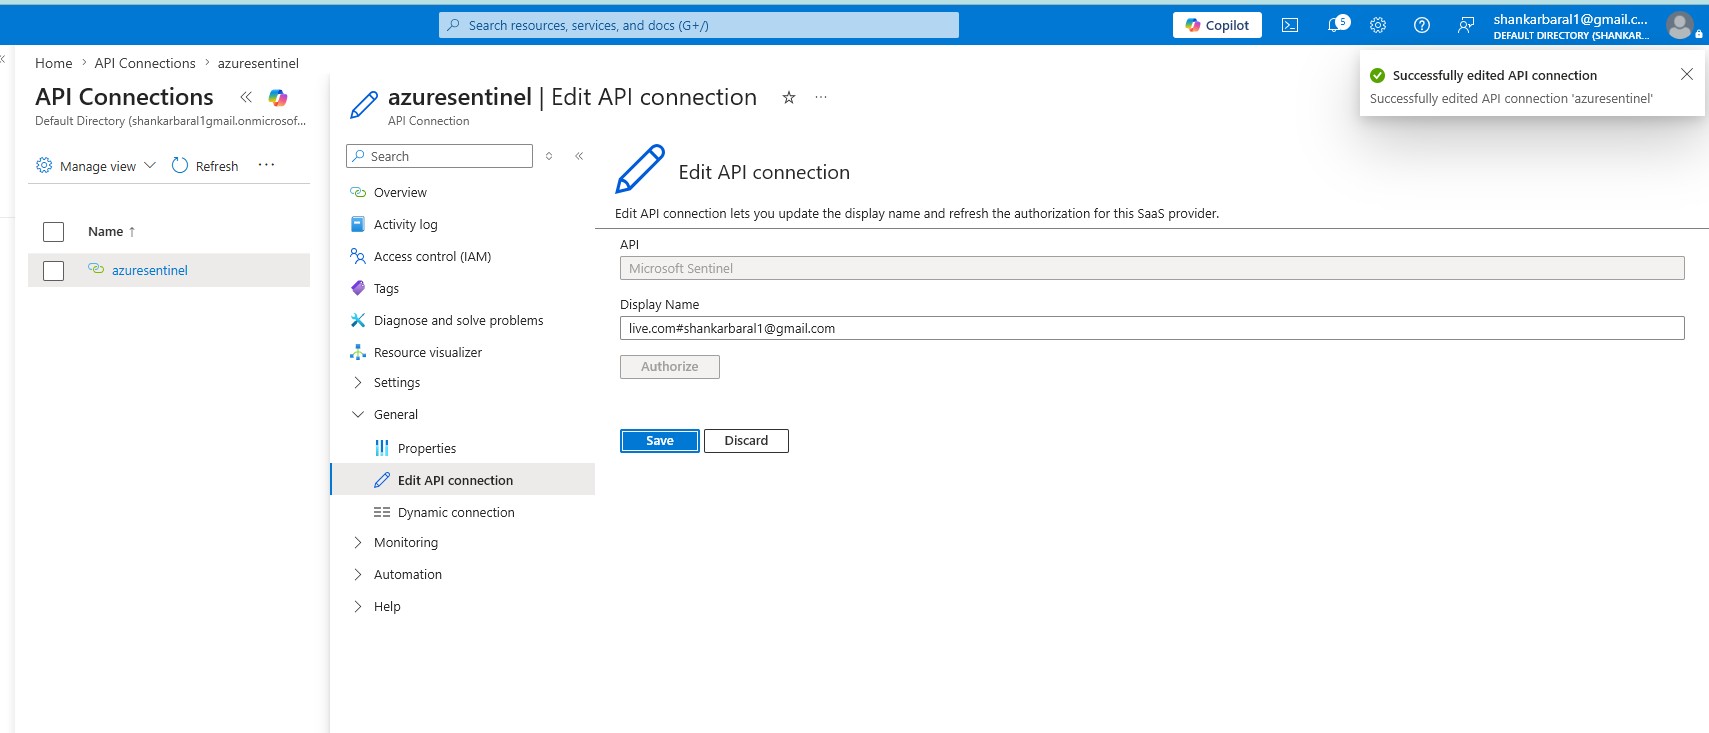The height and width of the screenshot is (733, 1709).
Task: Open more options next to star
Action: 821,97
